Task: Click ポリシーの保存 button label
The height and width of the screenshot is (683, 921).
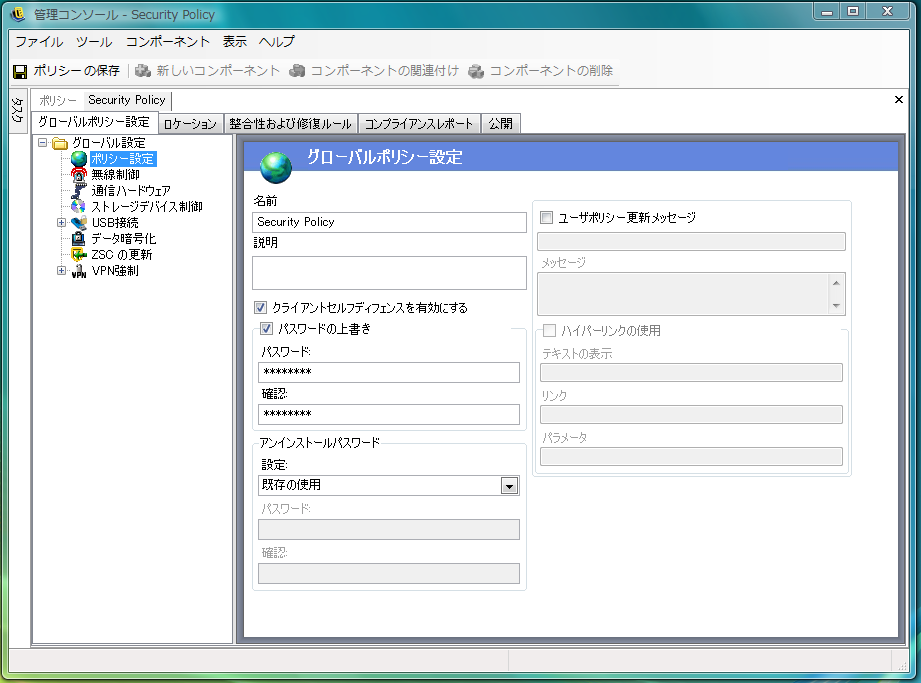Action: coord(76,71)
